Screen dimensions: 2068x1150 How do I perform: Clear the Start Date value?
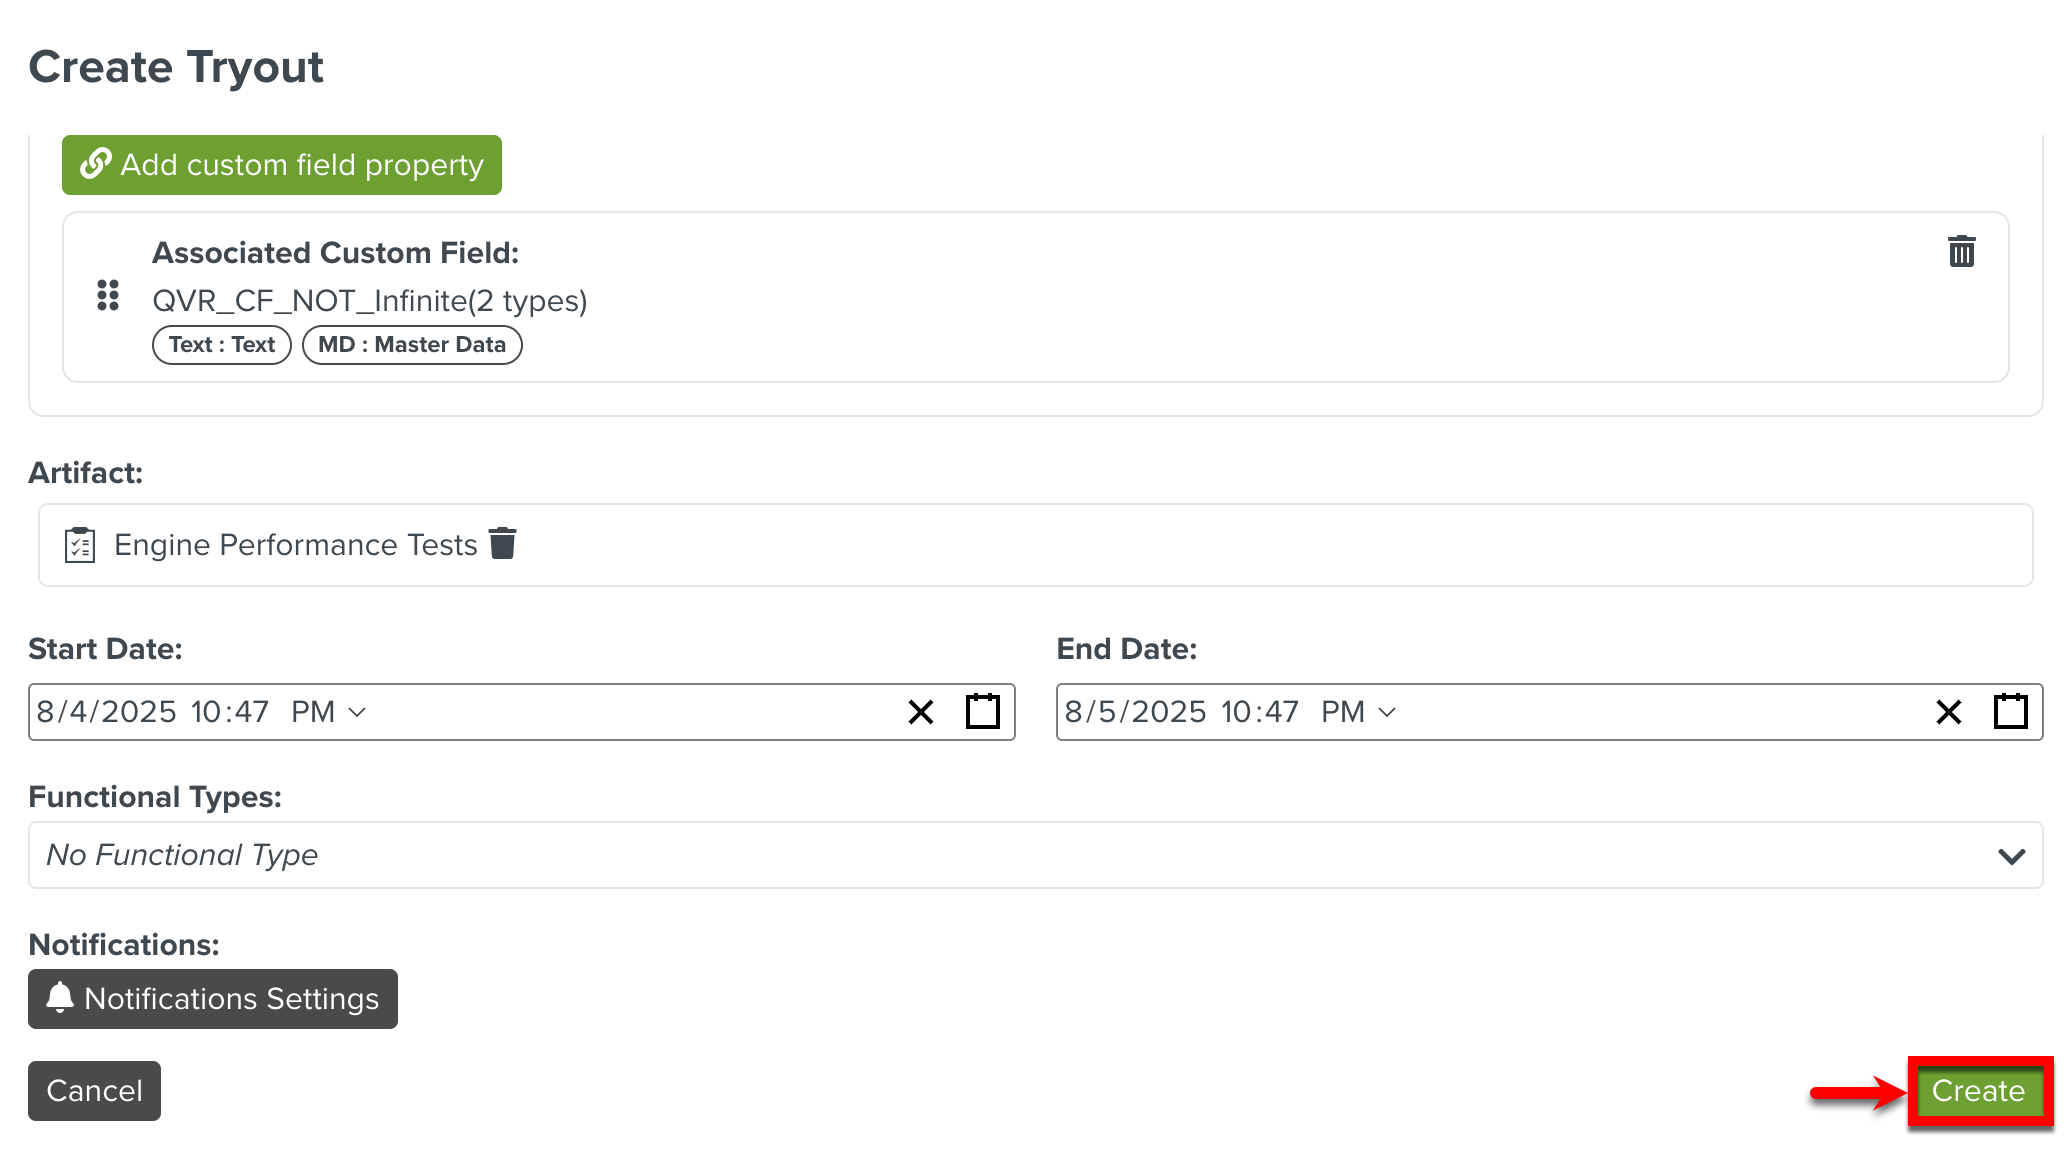click(x=920, y=712)
